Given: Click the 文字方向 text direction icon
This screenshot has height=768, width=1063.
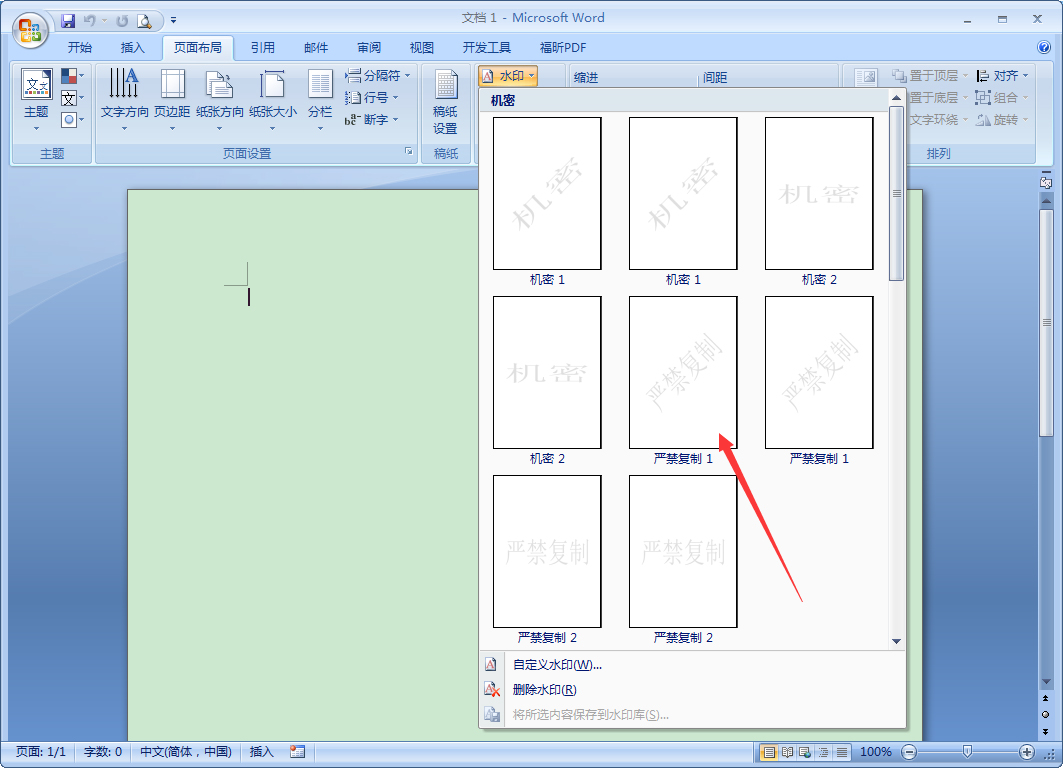Looking at the screenshot, I should [124, 97].
